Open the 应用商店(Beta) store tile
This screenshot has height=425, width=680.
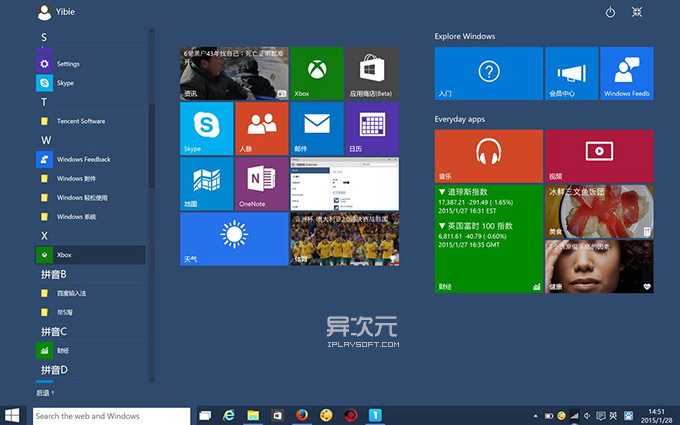[372, 73]
